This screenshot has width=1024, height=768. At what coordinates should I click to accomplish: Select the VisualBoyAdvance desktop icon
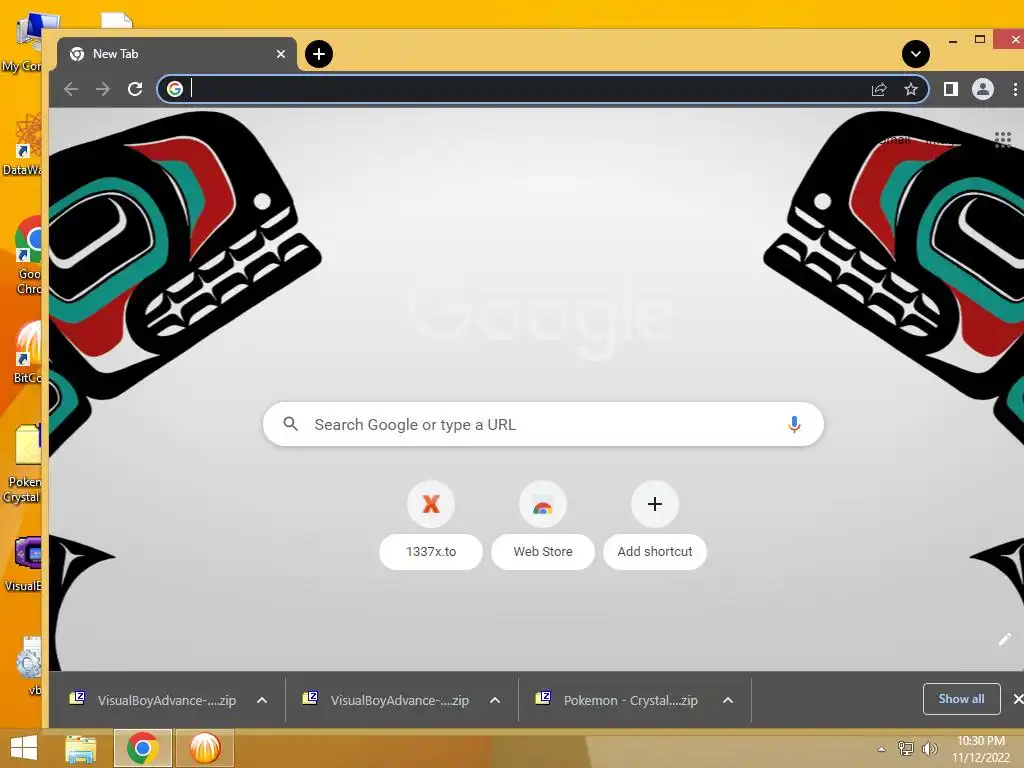pos(25,564)
